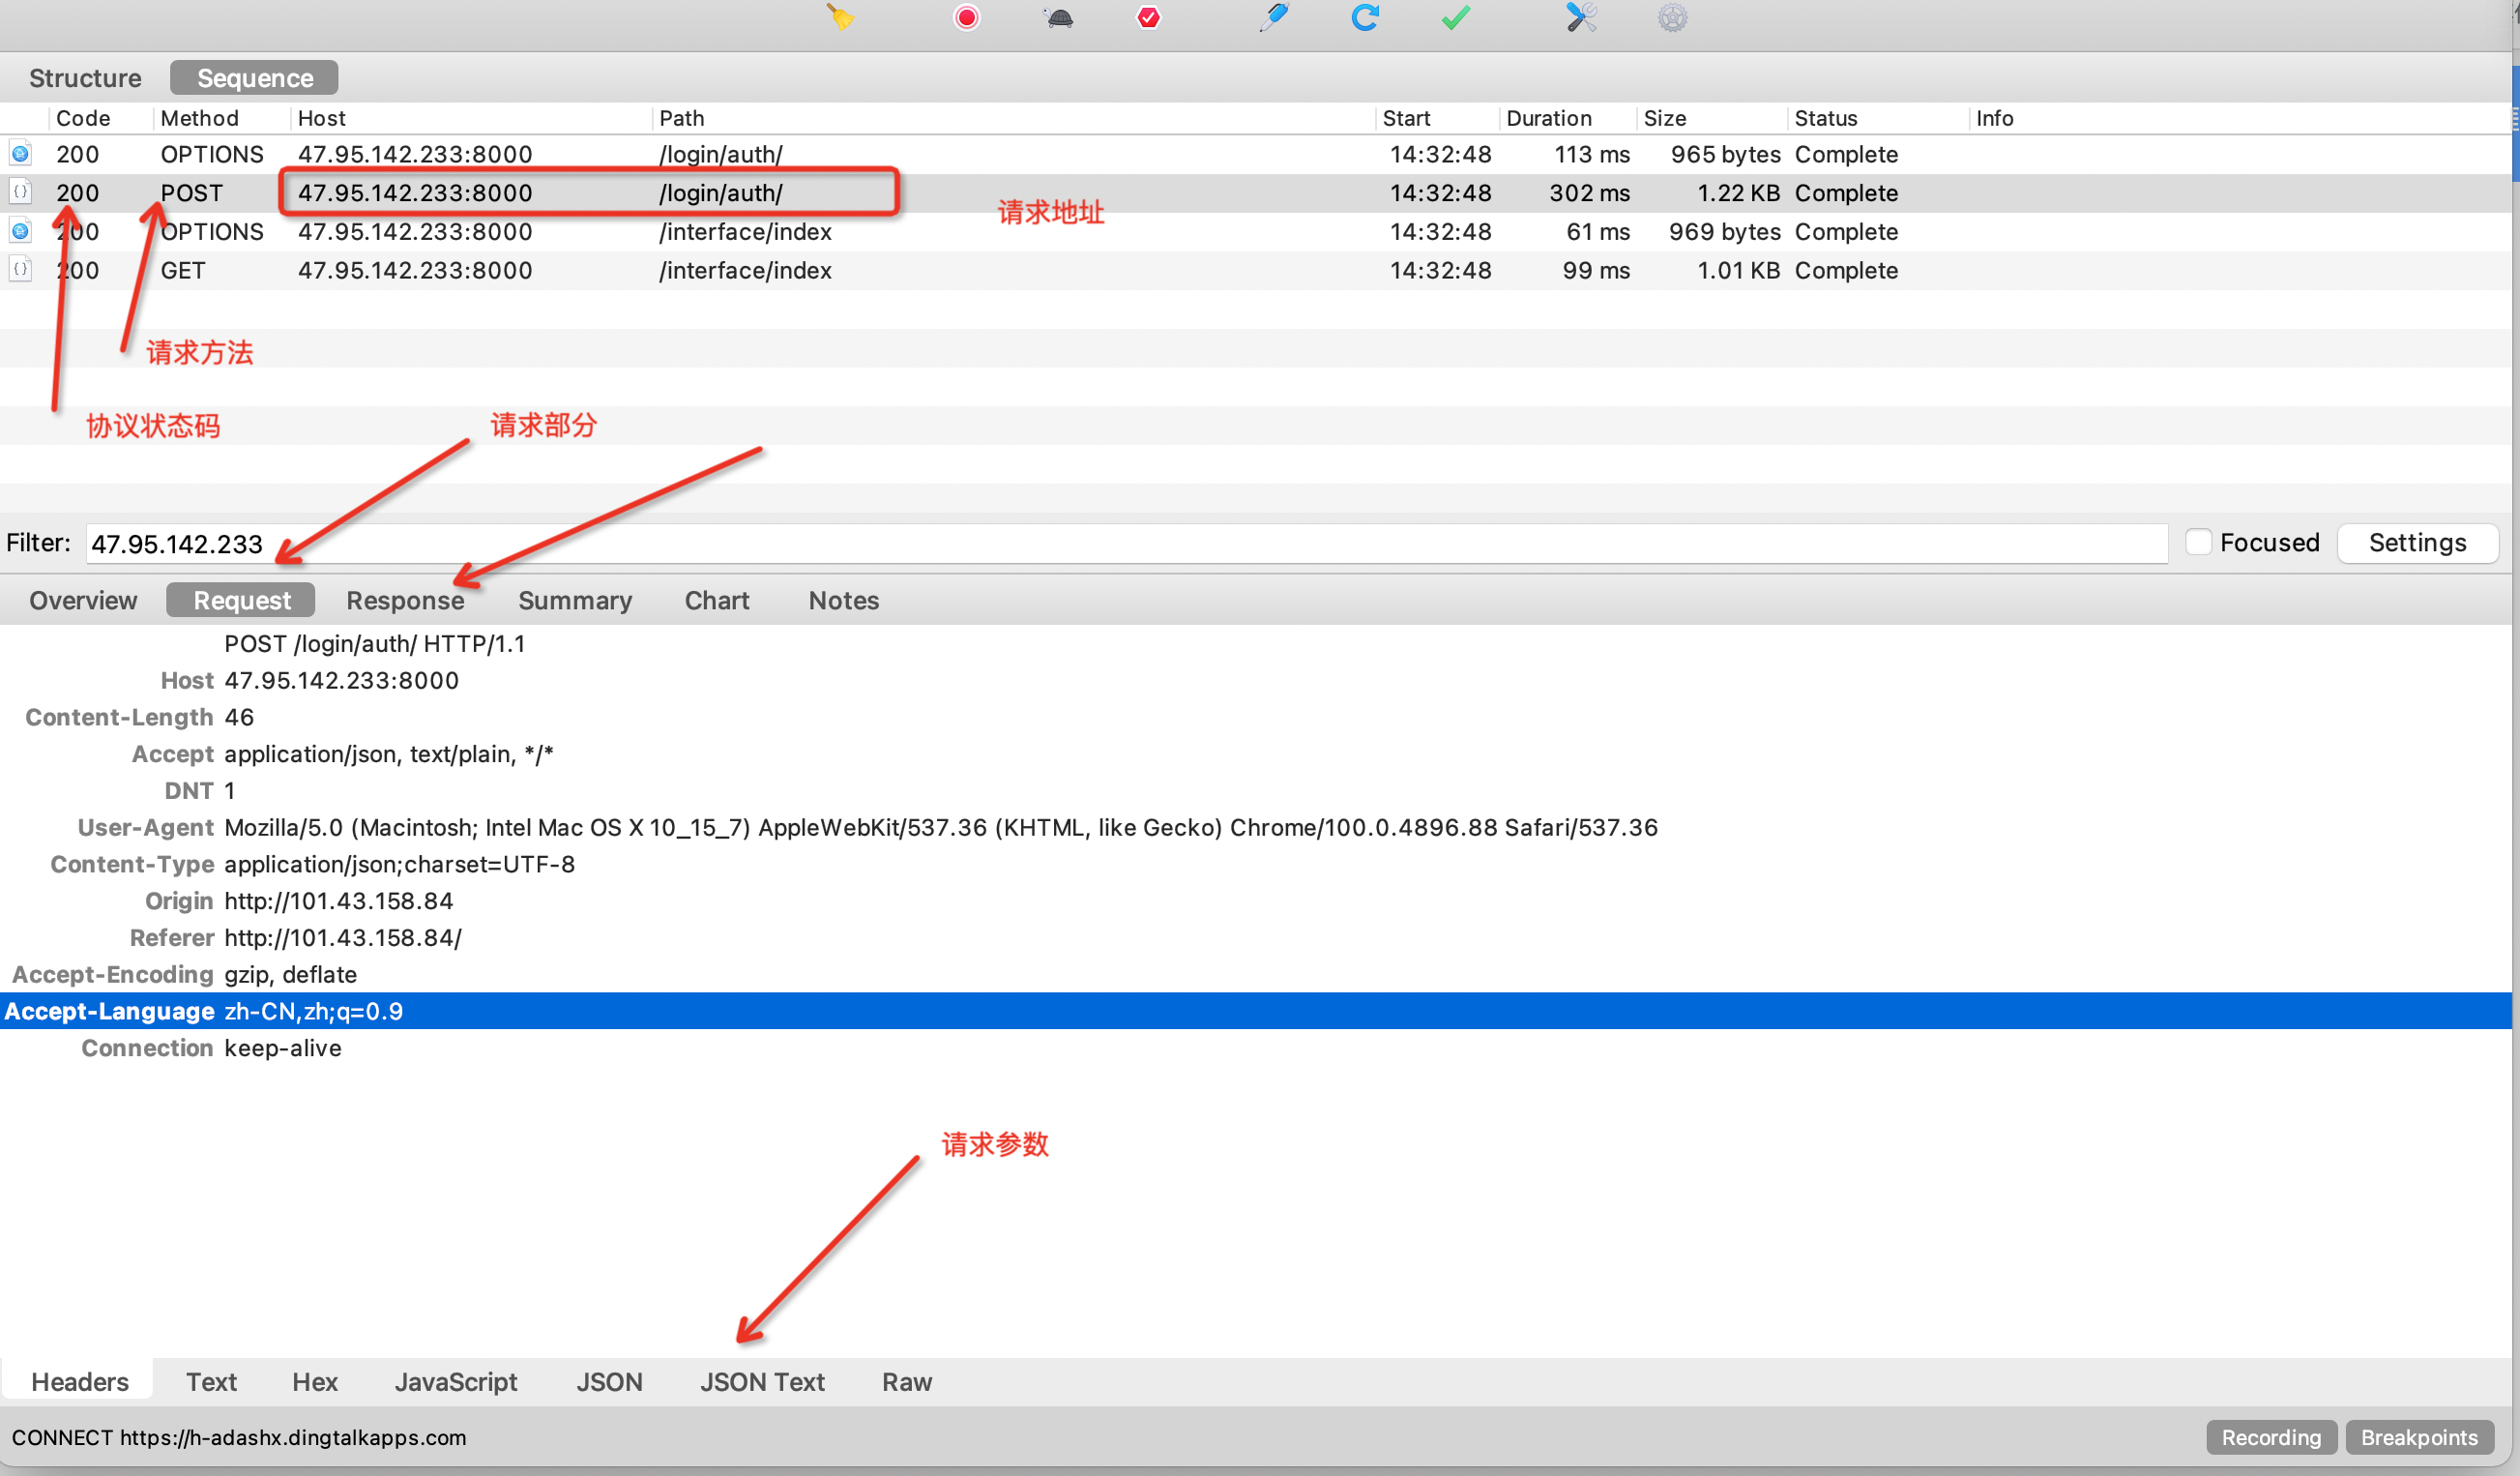Enable the Focused checkbox

click(2198, 542)
